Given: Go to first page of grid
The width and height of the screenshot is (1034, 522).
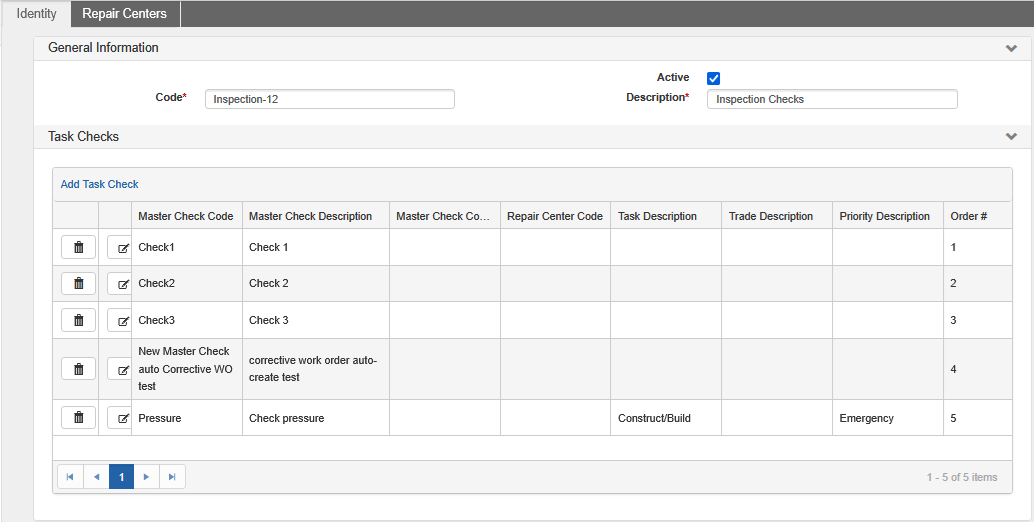Looking at the screenshot, I should [x=70, y=477].
